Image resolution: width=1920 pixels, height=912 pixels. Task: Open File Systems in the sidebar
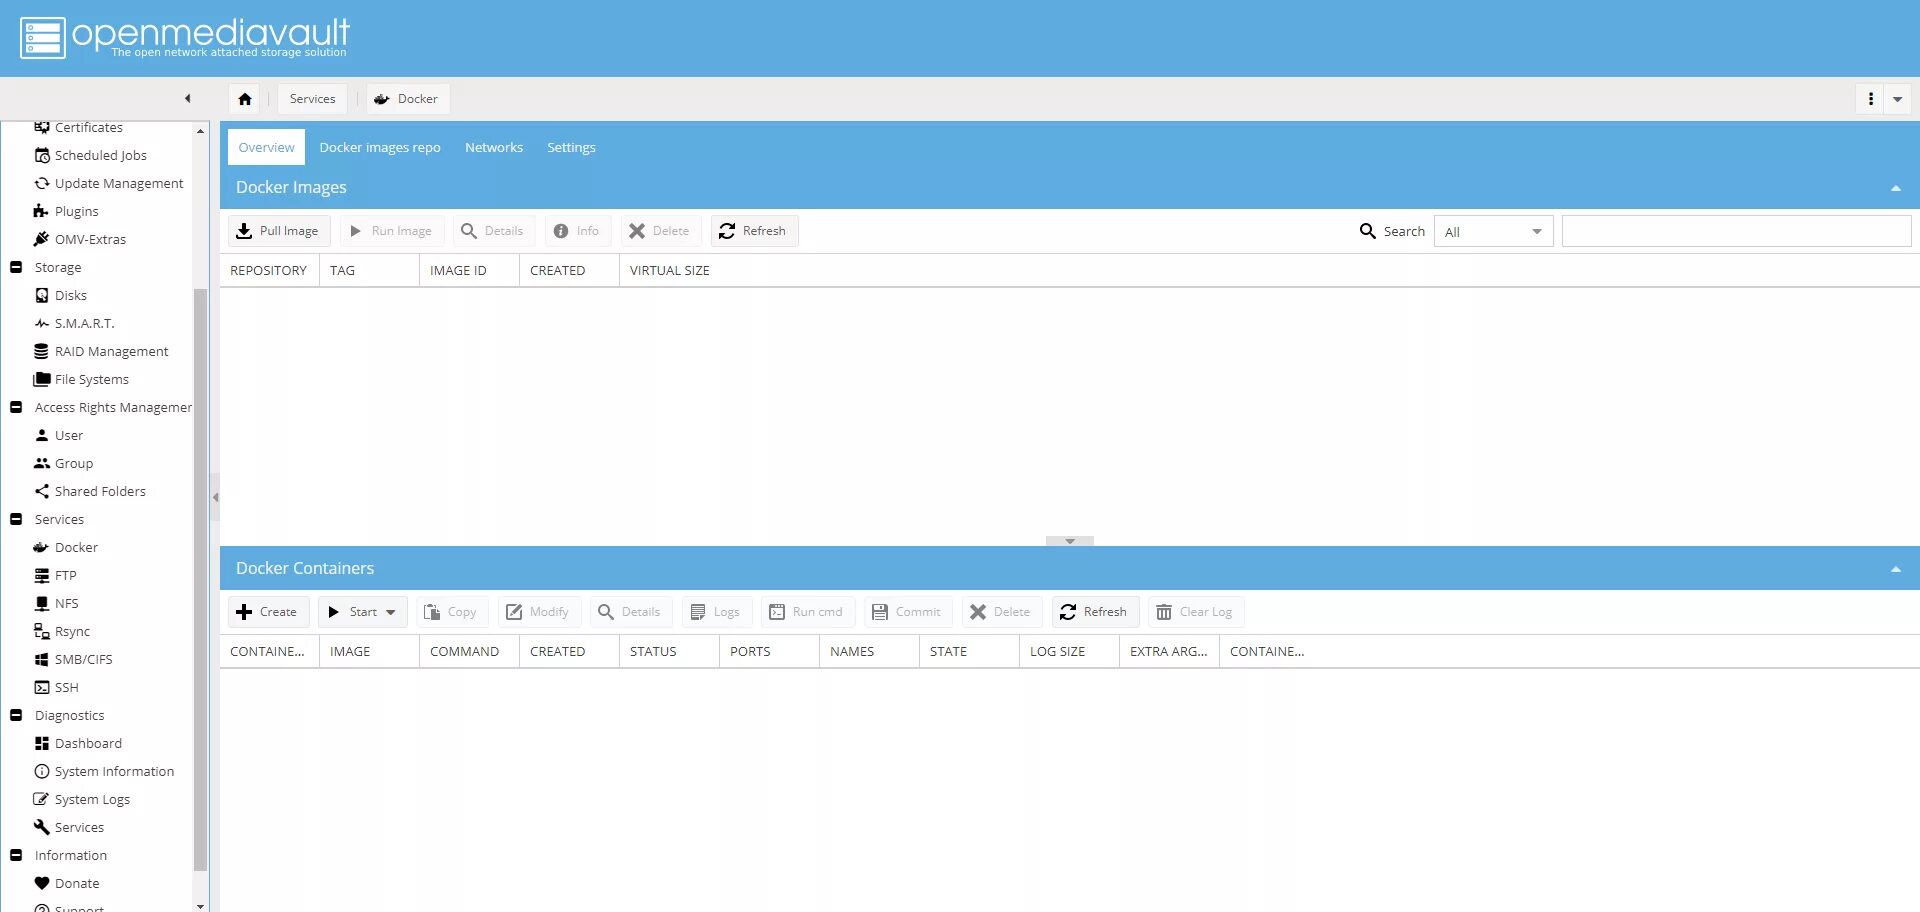pyautogui.click(x=91, y=379)
